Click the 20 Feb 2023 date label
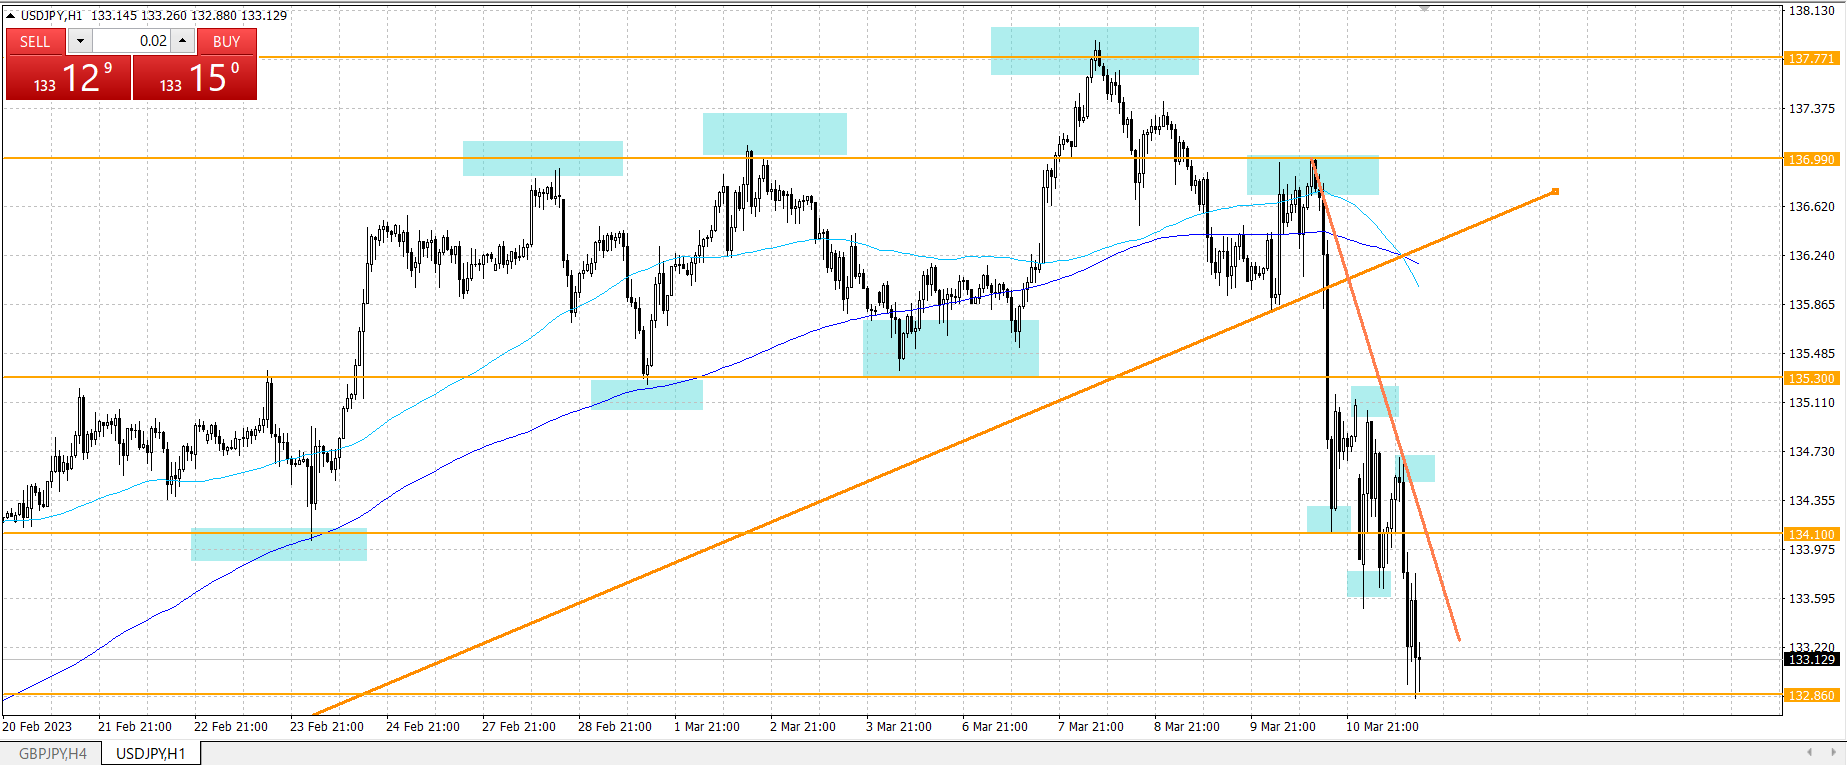 click(37, 727)
